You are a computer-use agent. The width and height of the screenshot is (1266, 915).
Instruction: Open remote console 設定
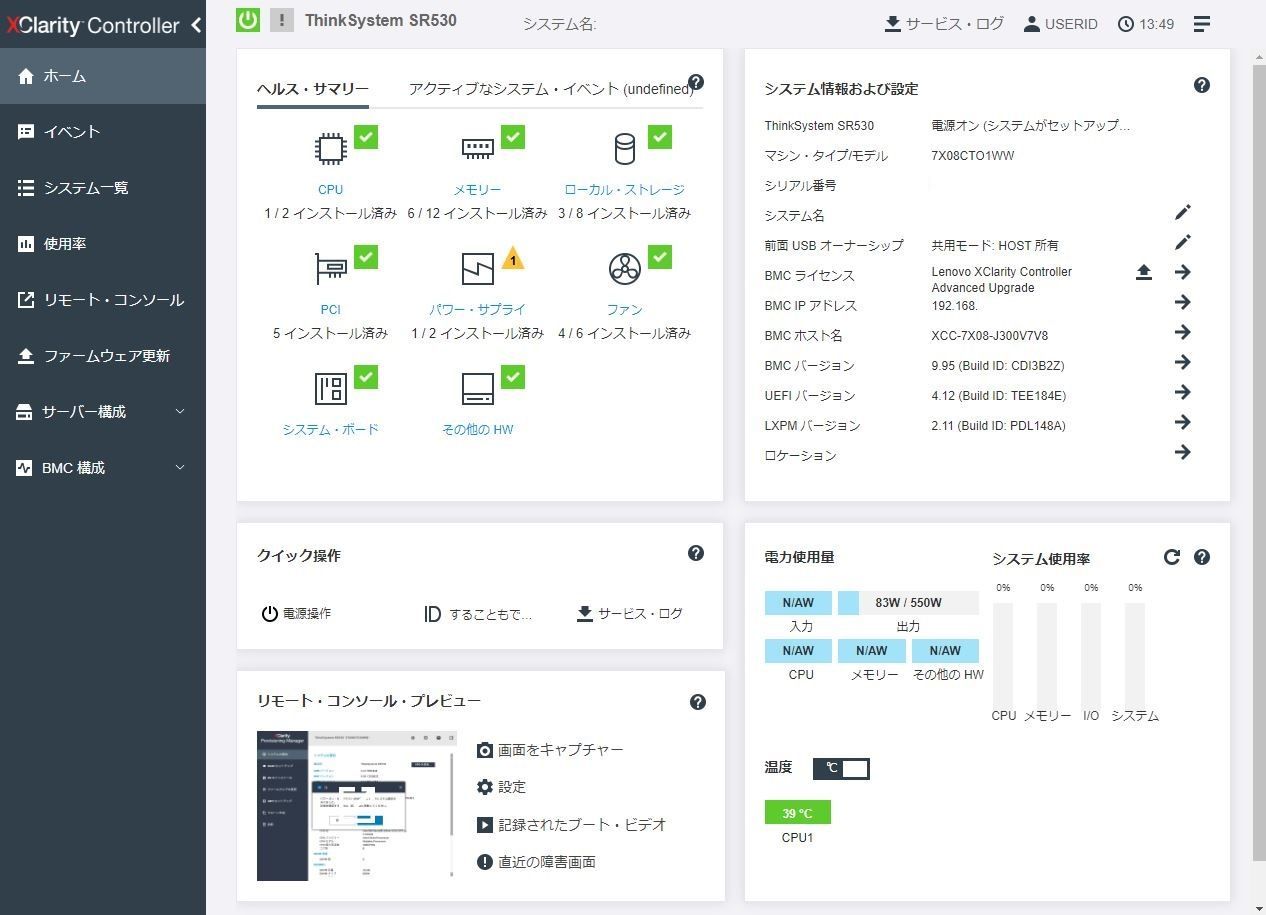501,787
